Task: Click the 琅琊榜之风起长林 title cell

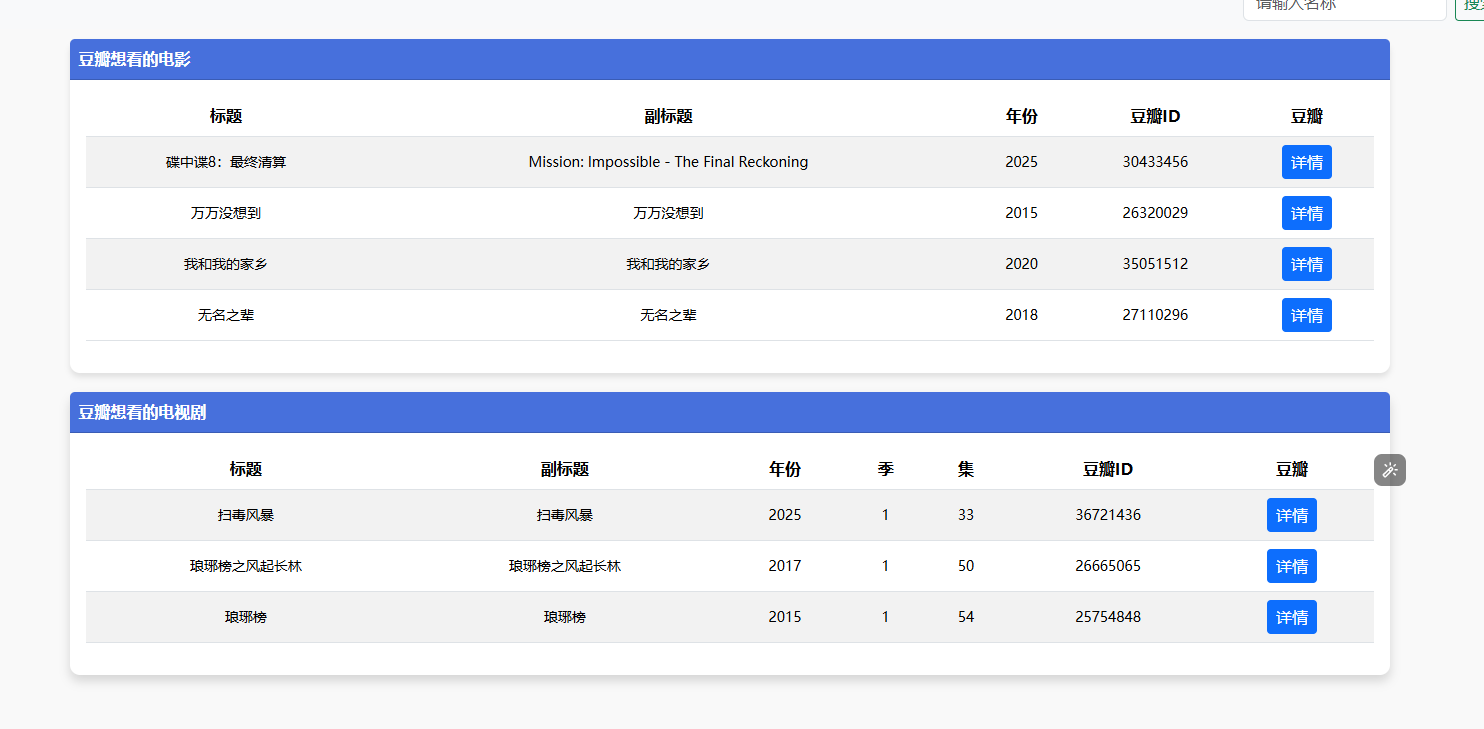Action: 246,566
